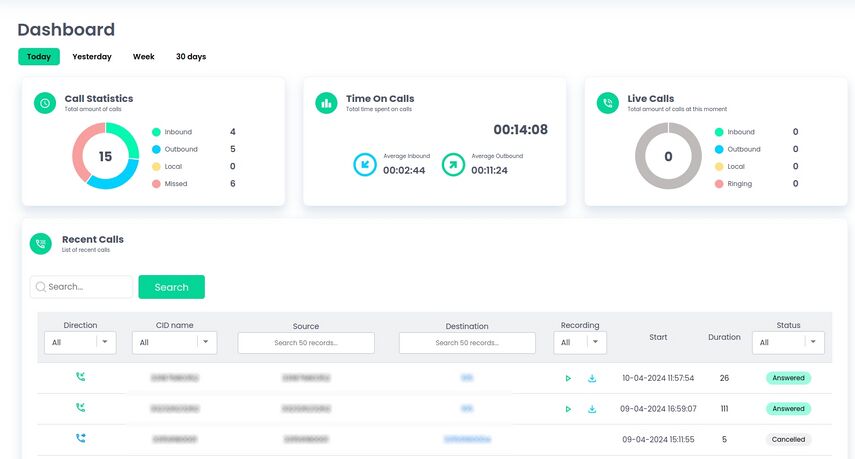The height and width of the screenshot is (459, 855).
Task: Open the Recording filter dropdown
Action: 580,342
